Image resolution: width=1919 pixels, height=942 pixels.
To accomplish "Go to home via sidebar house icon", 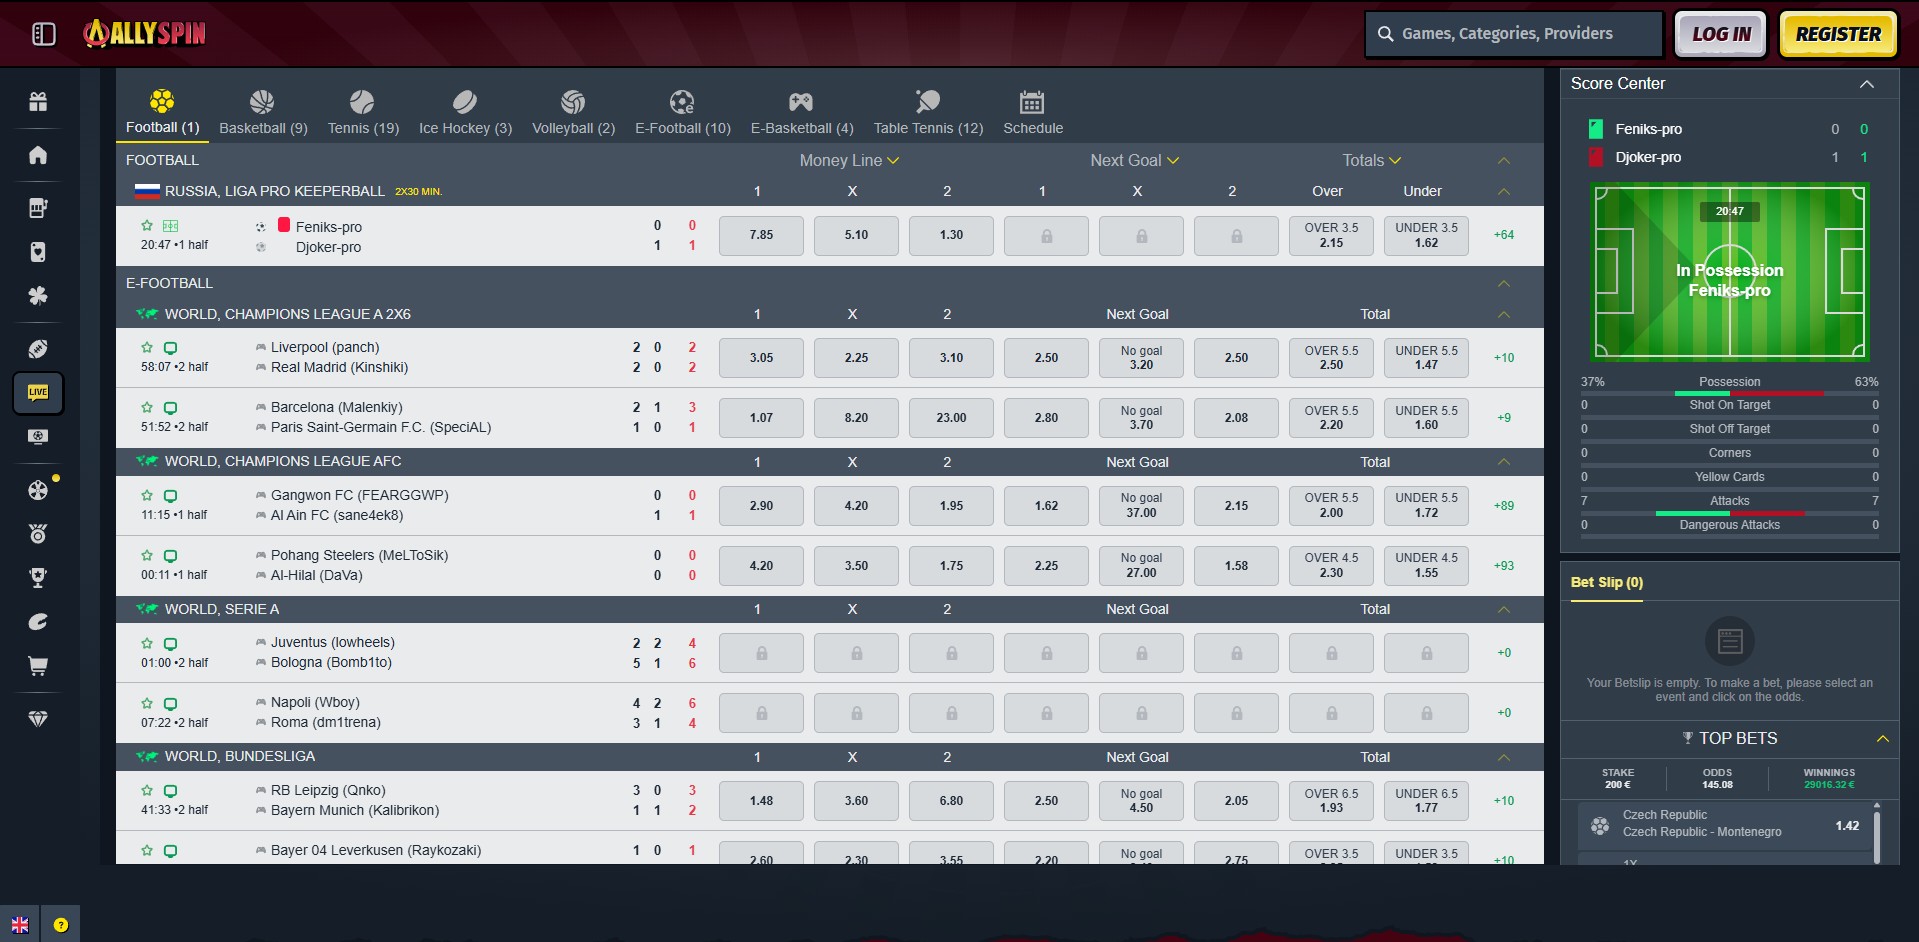I will (x=38, y=155).
